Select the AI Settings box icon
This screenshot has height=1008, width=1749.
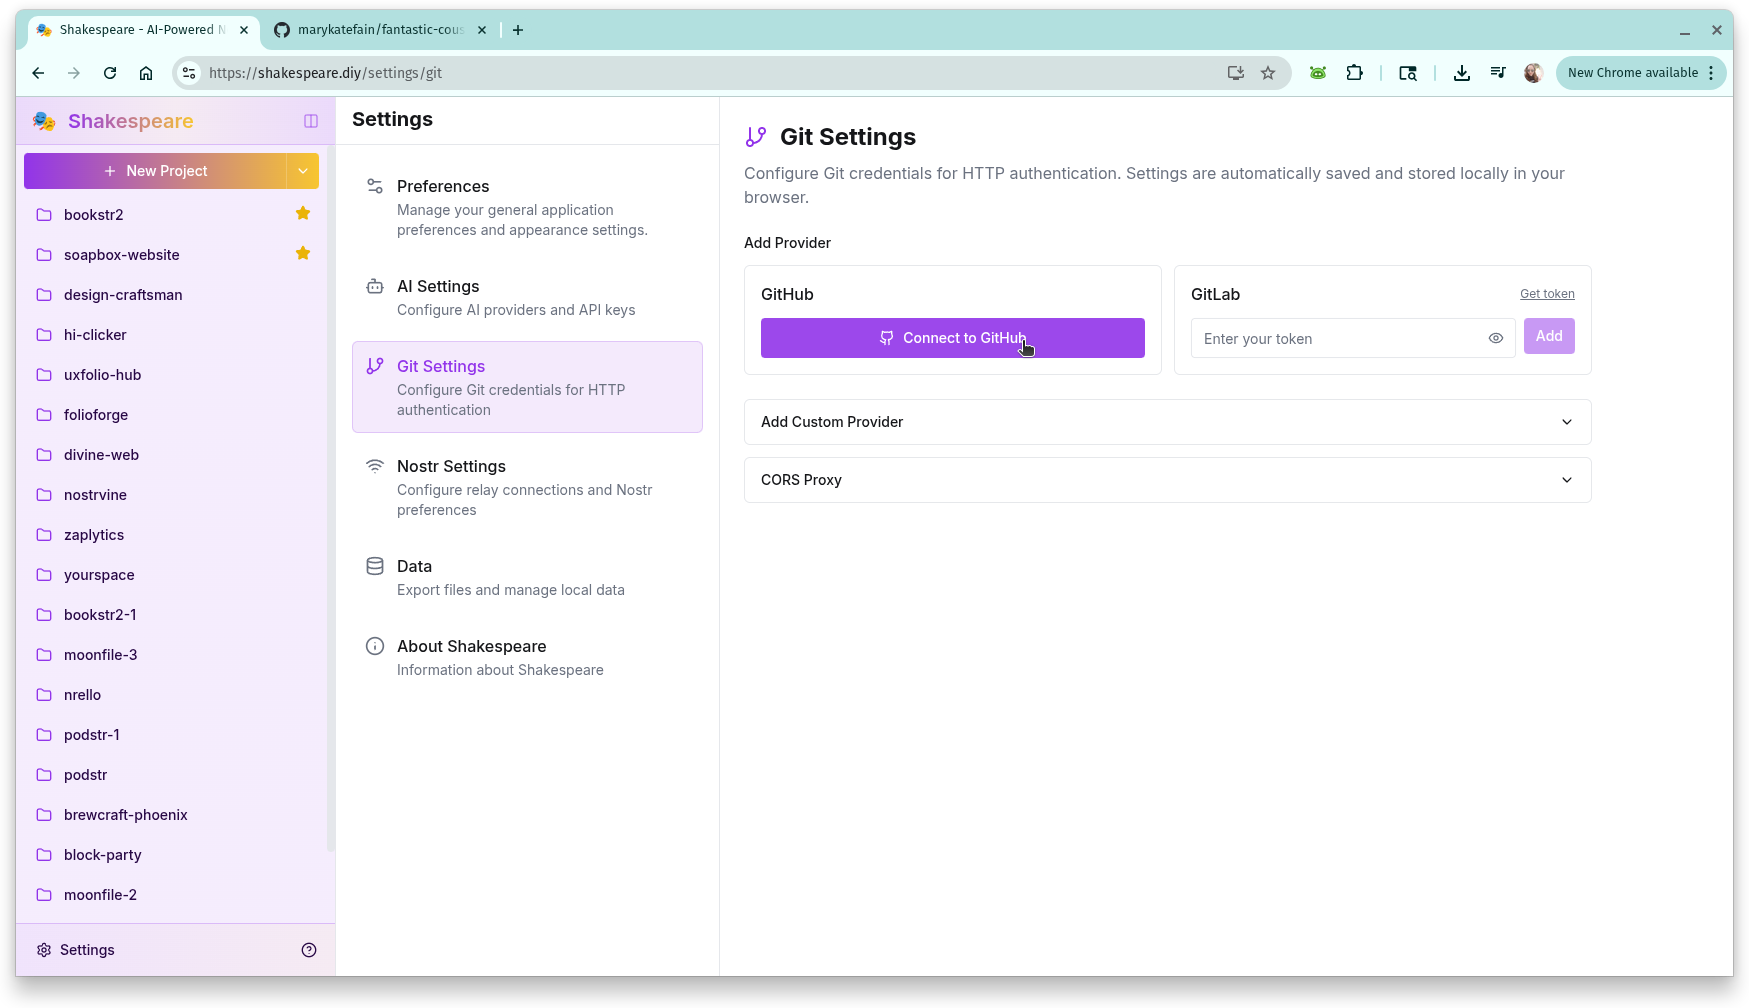(x=375, y=286)
